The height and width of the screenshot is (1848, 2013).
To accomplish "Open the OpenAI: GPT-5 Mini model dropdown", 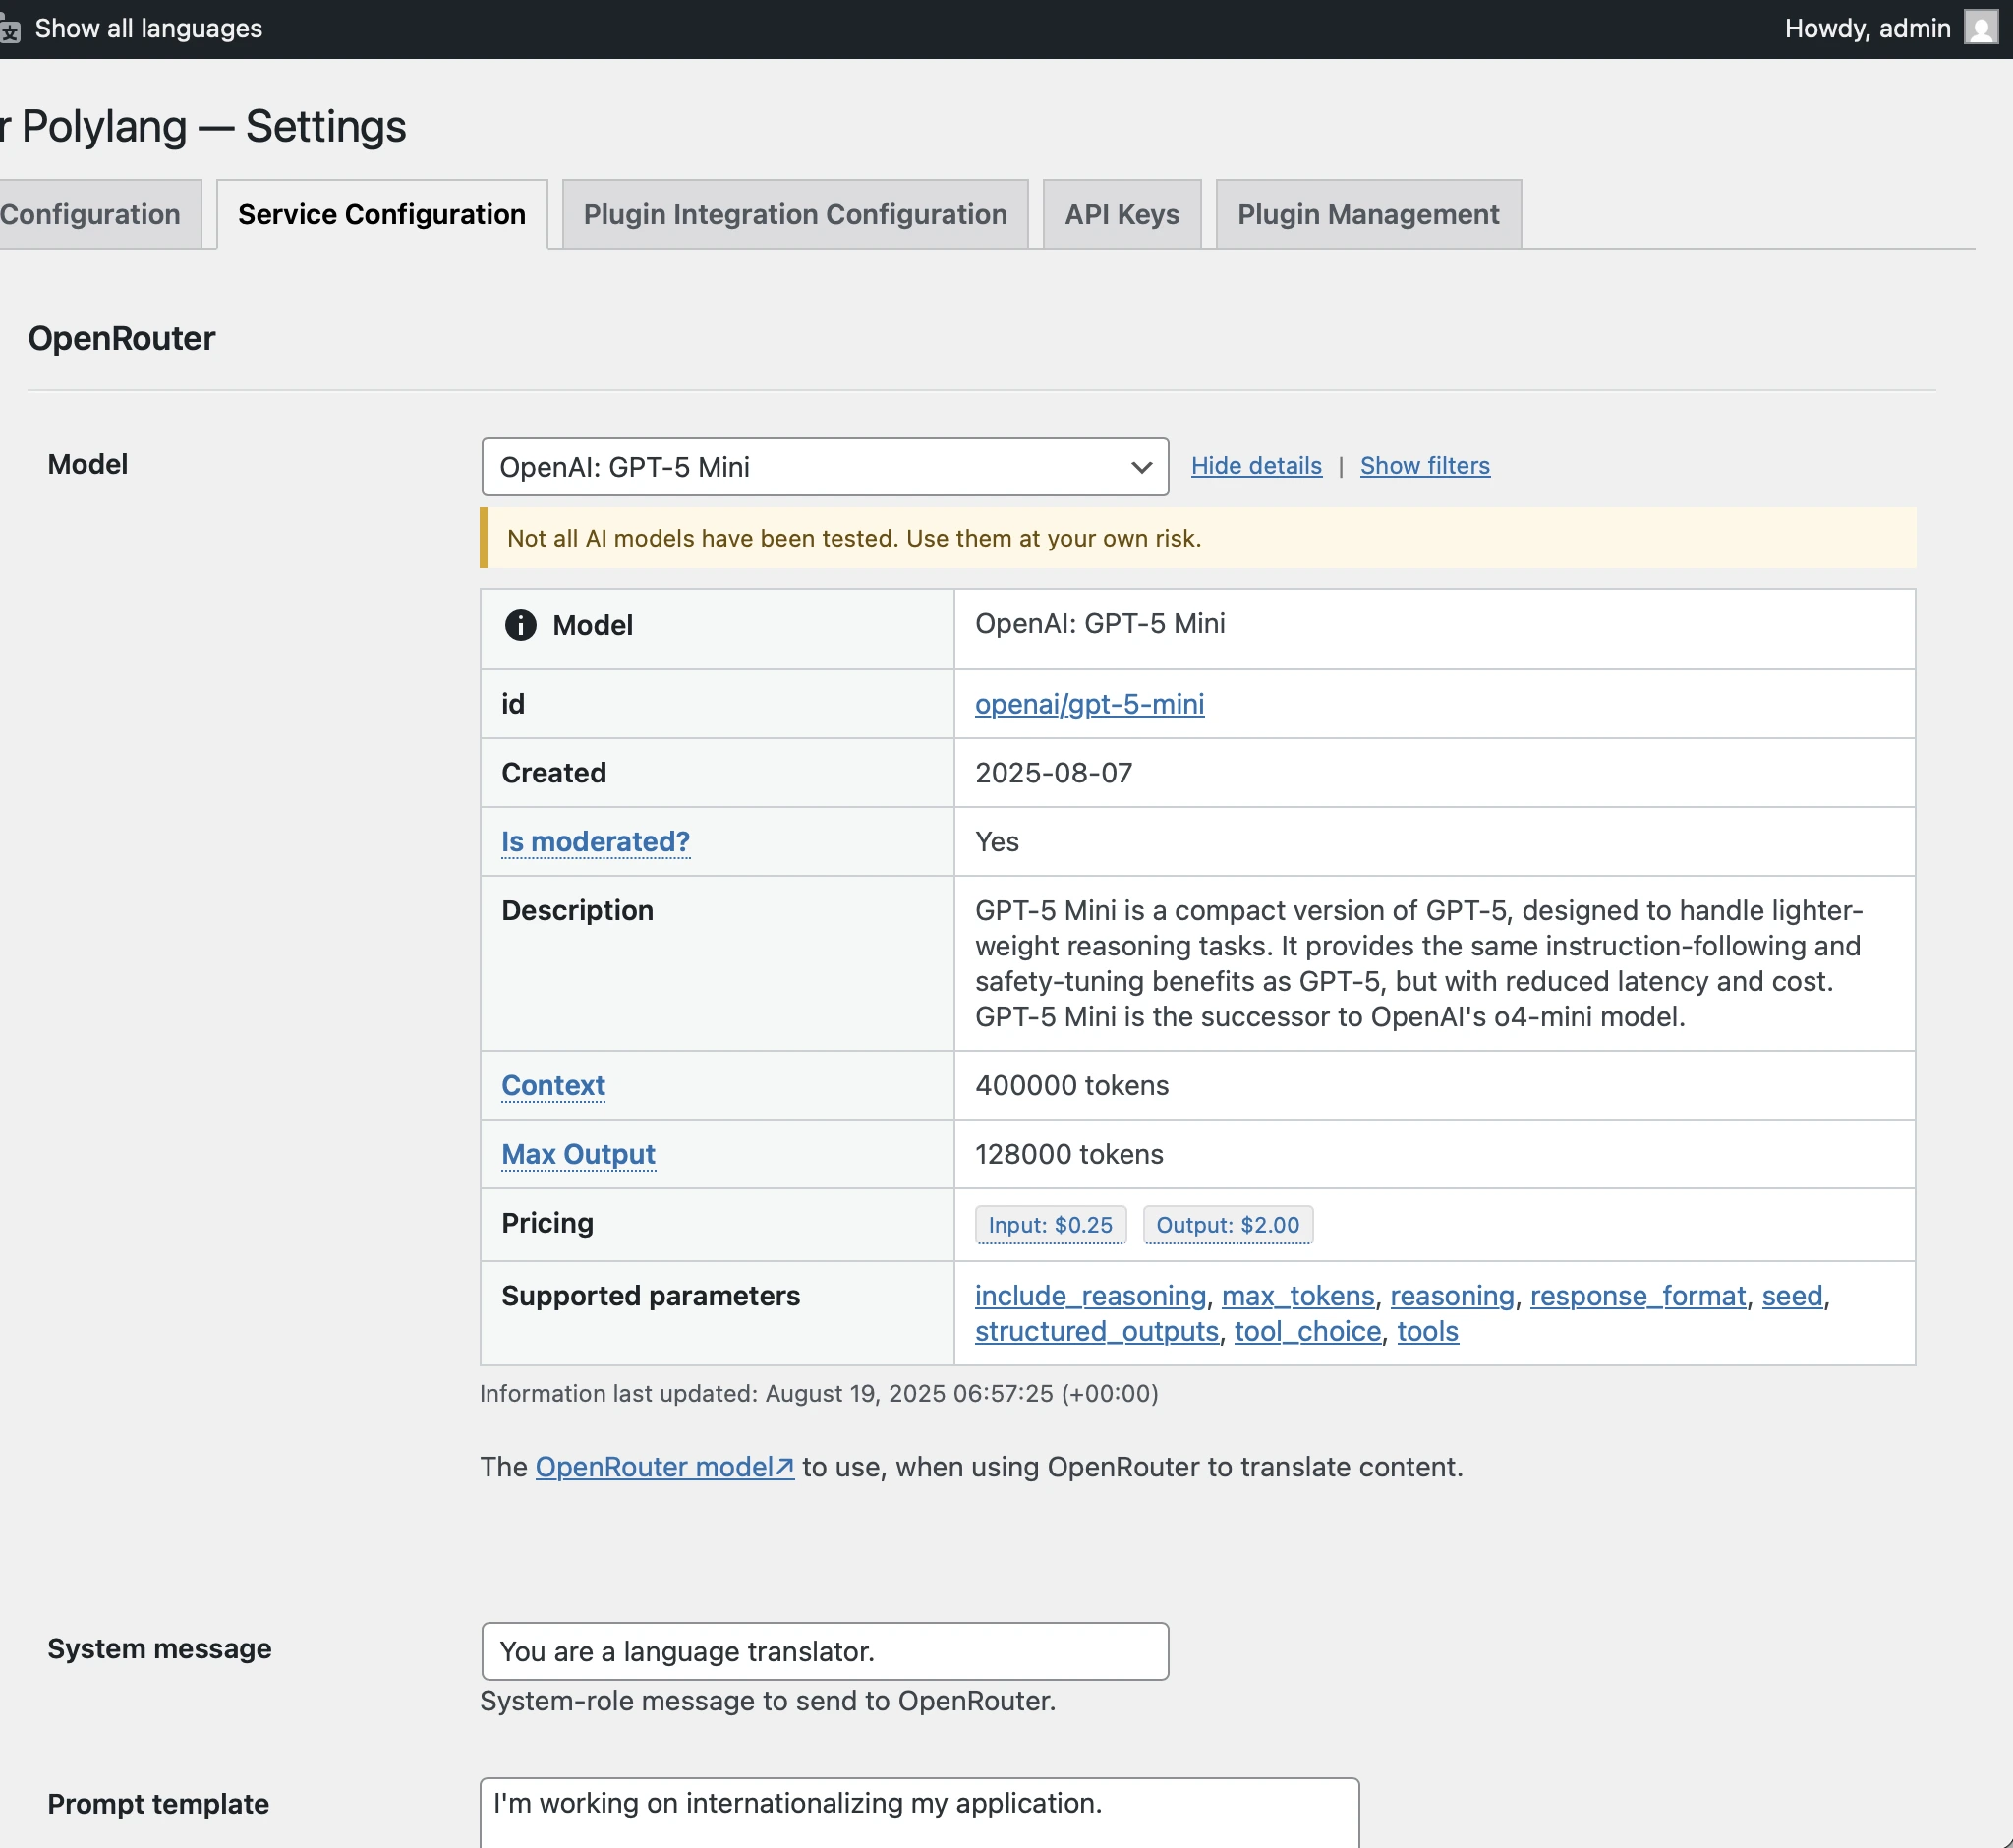I will point(823,467).
